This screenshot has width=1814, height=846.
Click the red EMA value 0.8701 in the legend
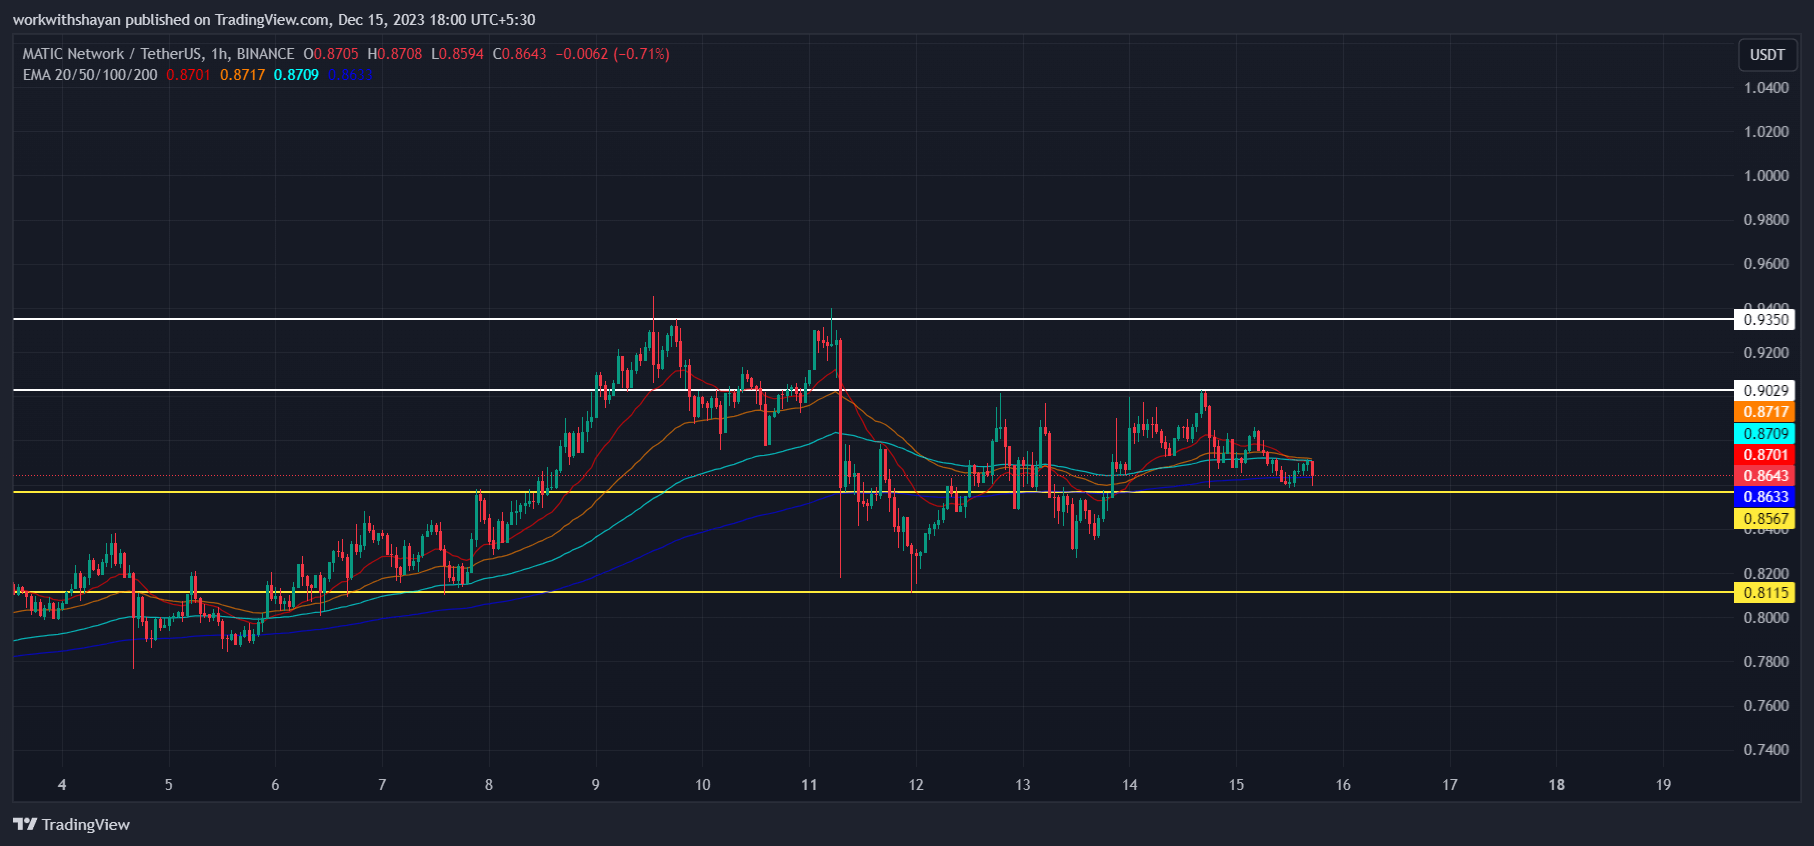[188, 75]
